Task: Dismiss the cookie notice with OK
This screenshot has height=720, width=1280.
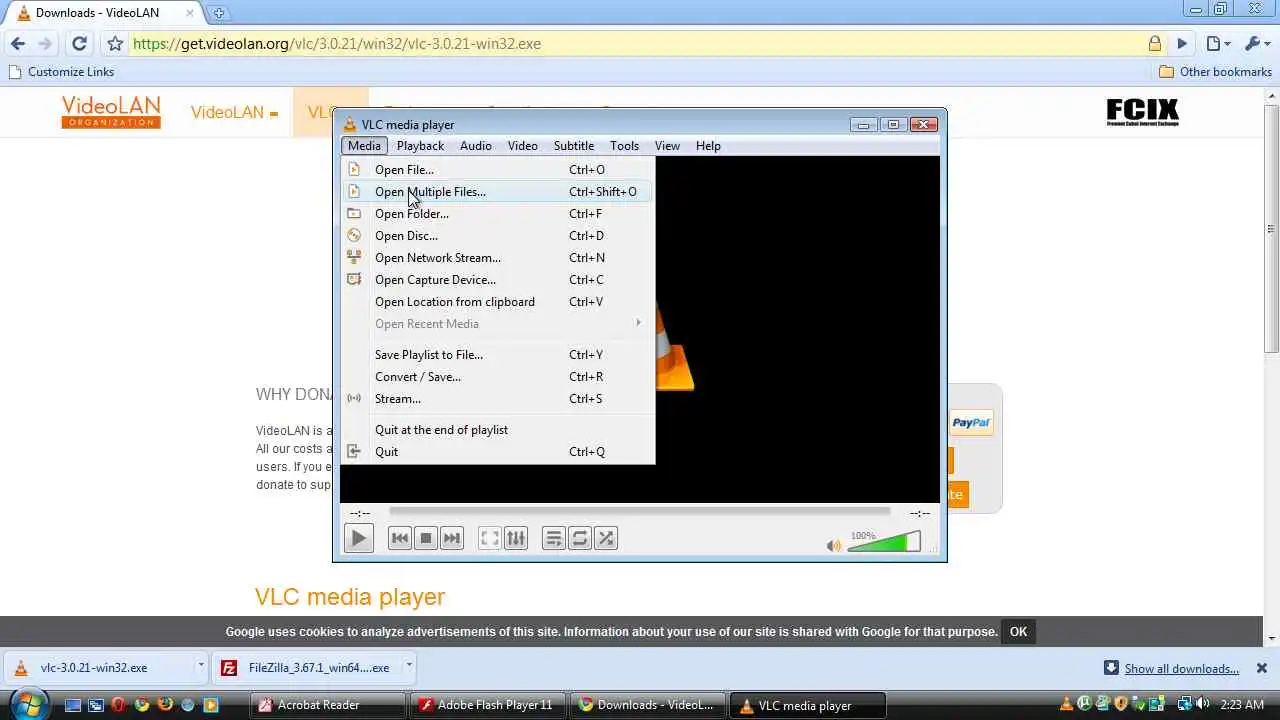Action: 1018,631
